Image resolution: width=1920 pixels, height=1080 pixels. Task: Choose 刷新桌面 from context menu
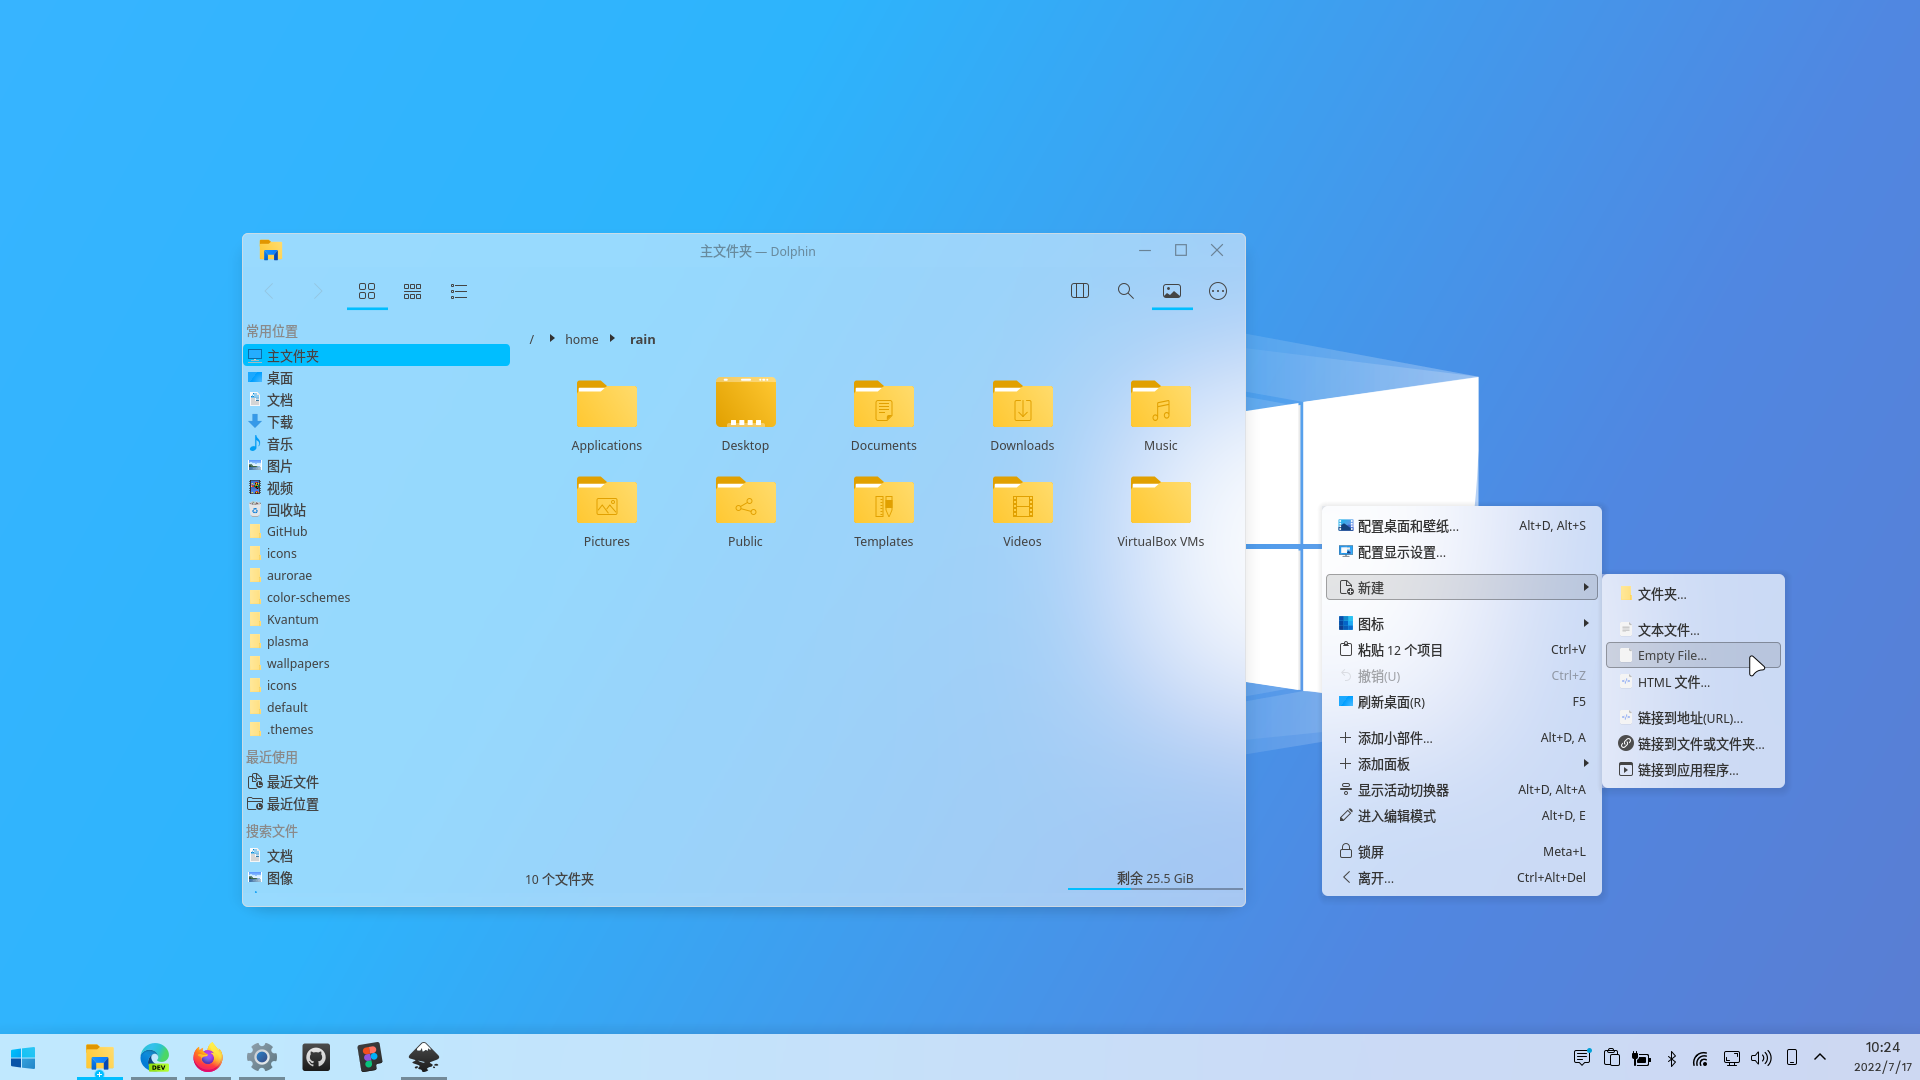[x=1461, y=702]
